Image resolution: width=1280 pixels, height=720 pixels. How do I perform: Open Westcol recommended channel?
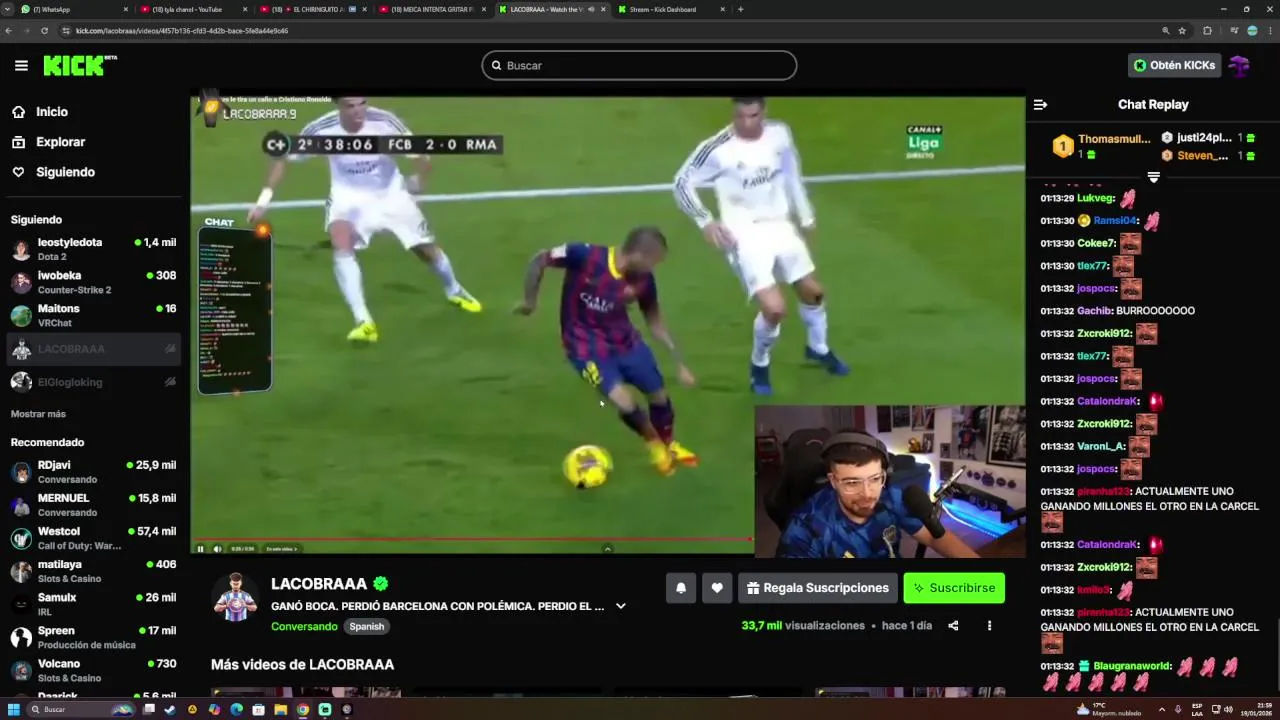click(92, 538)
